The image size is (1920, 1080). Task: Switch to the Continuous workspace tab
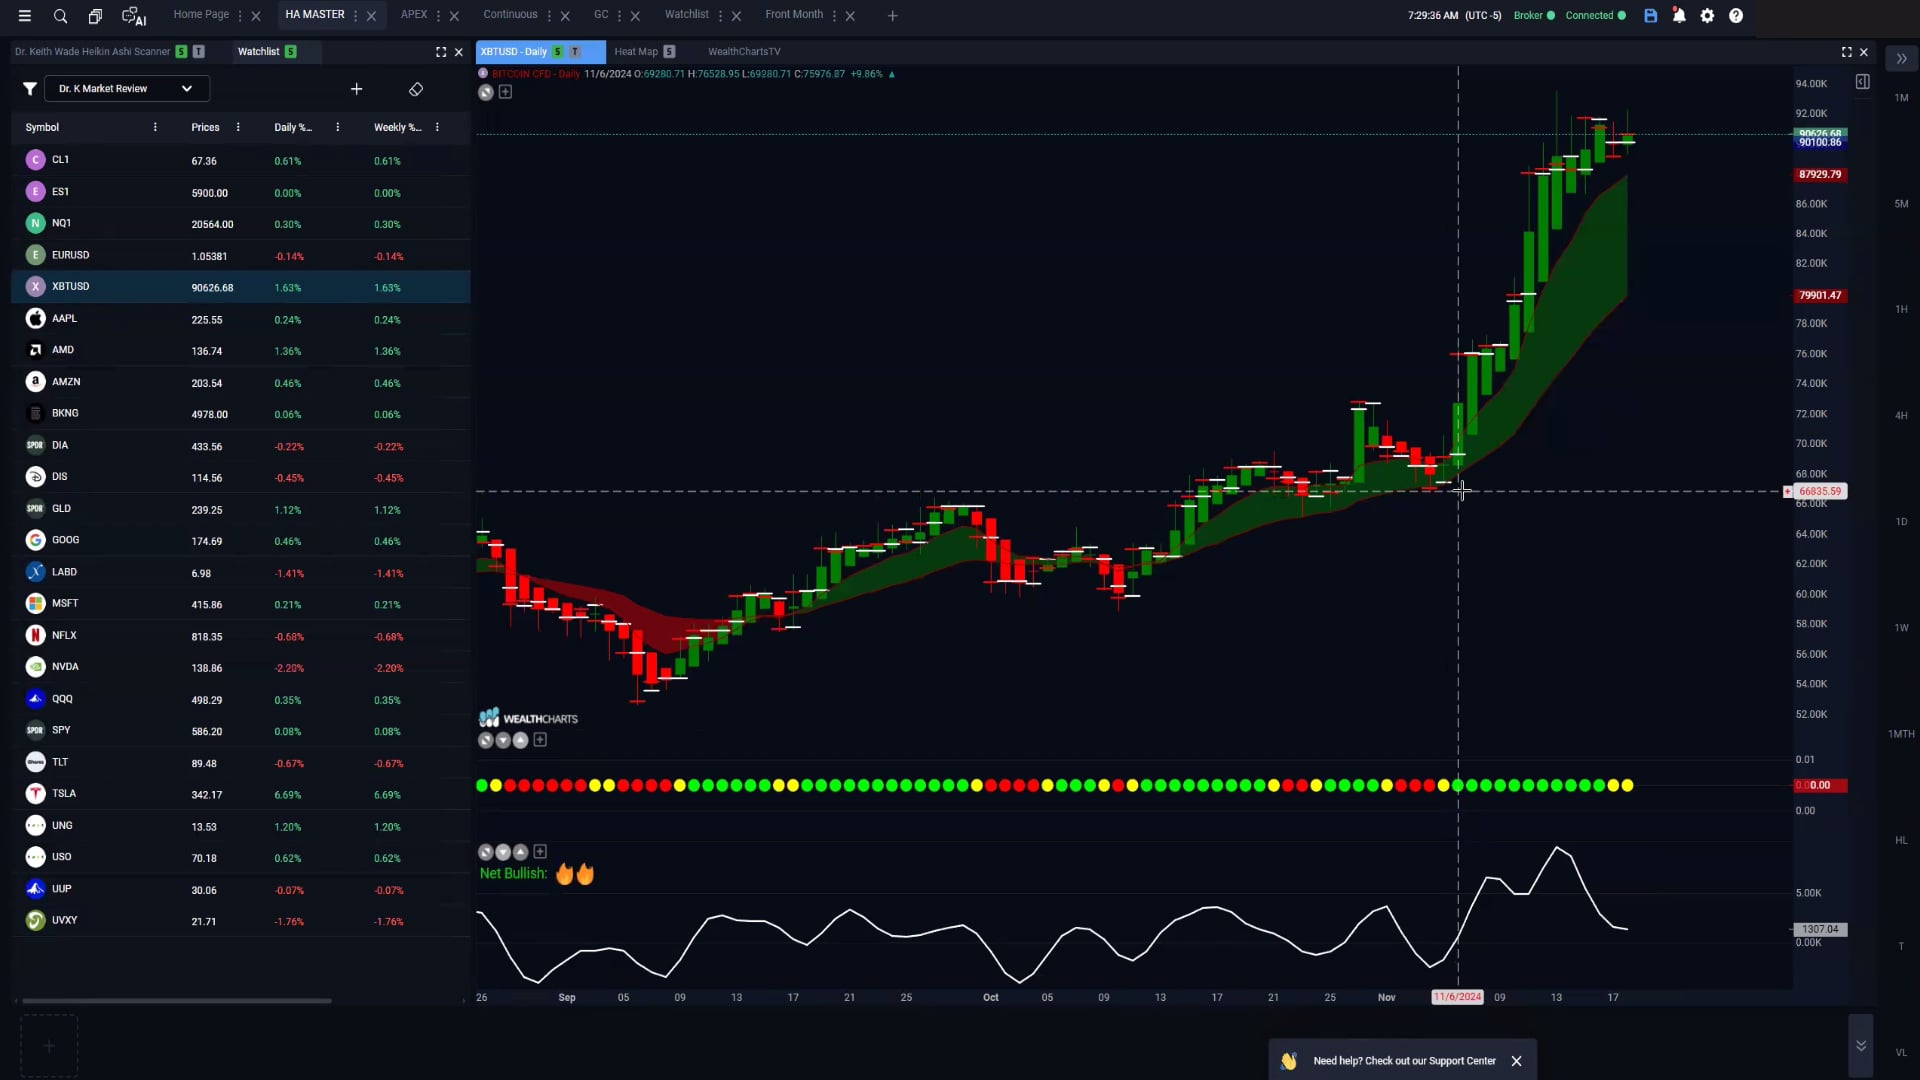click(510, 15)
